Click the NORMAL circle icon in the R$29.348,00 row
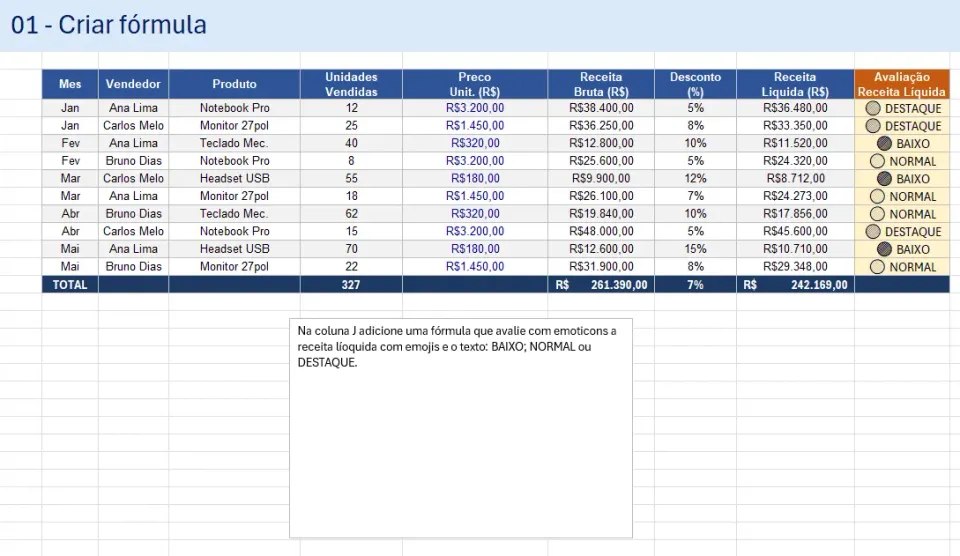This screenshot has height=556, width=960. pos(877,267)
